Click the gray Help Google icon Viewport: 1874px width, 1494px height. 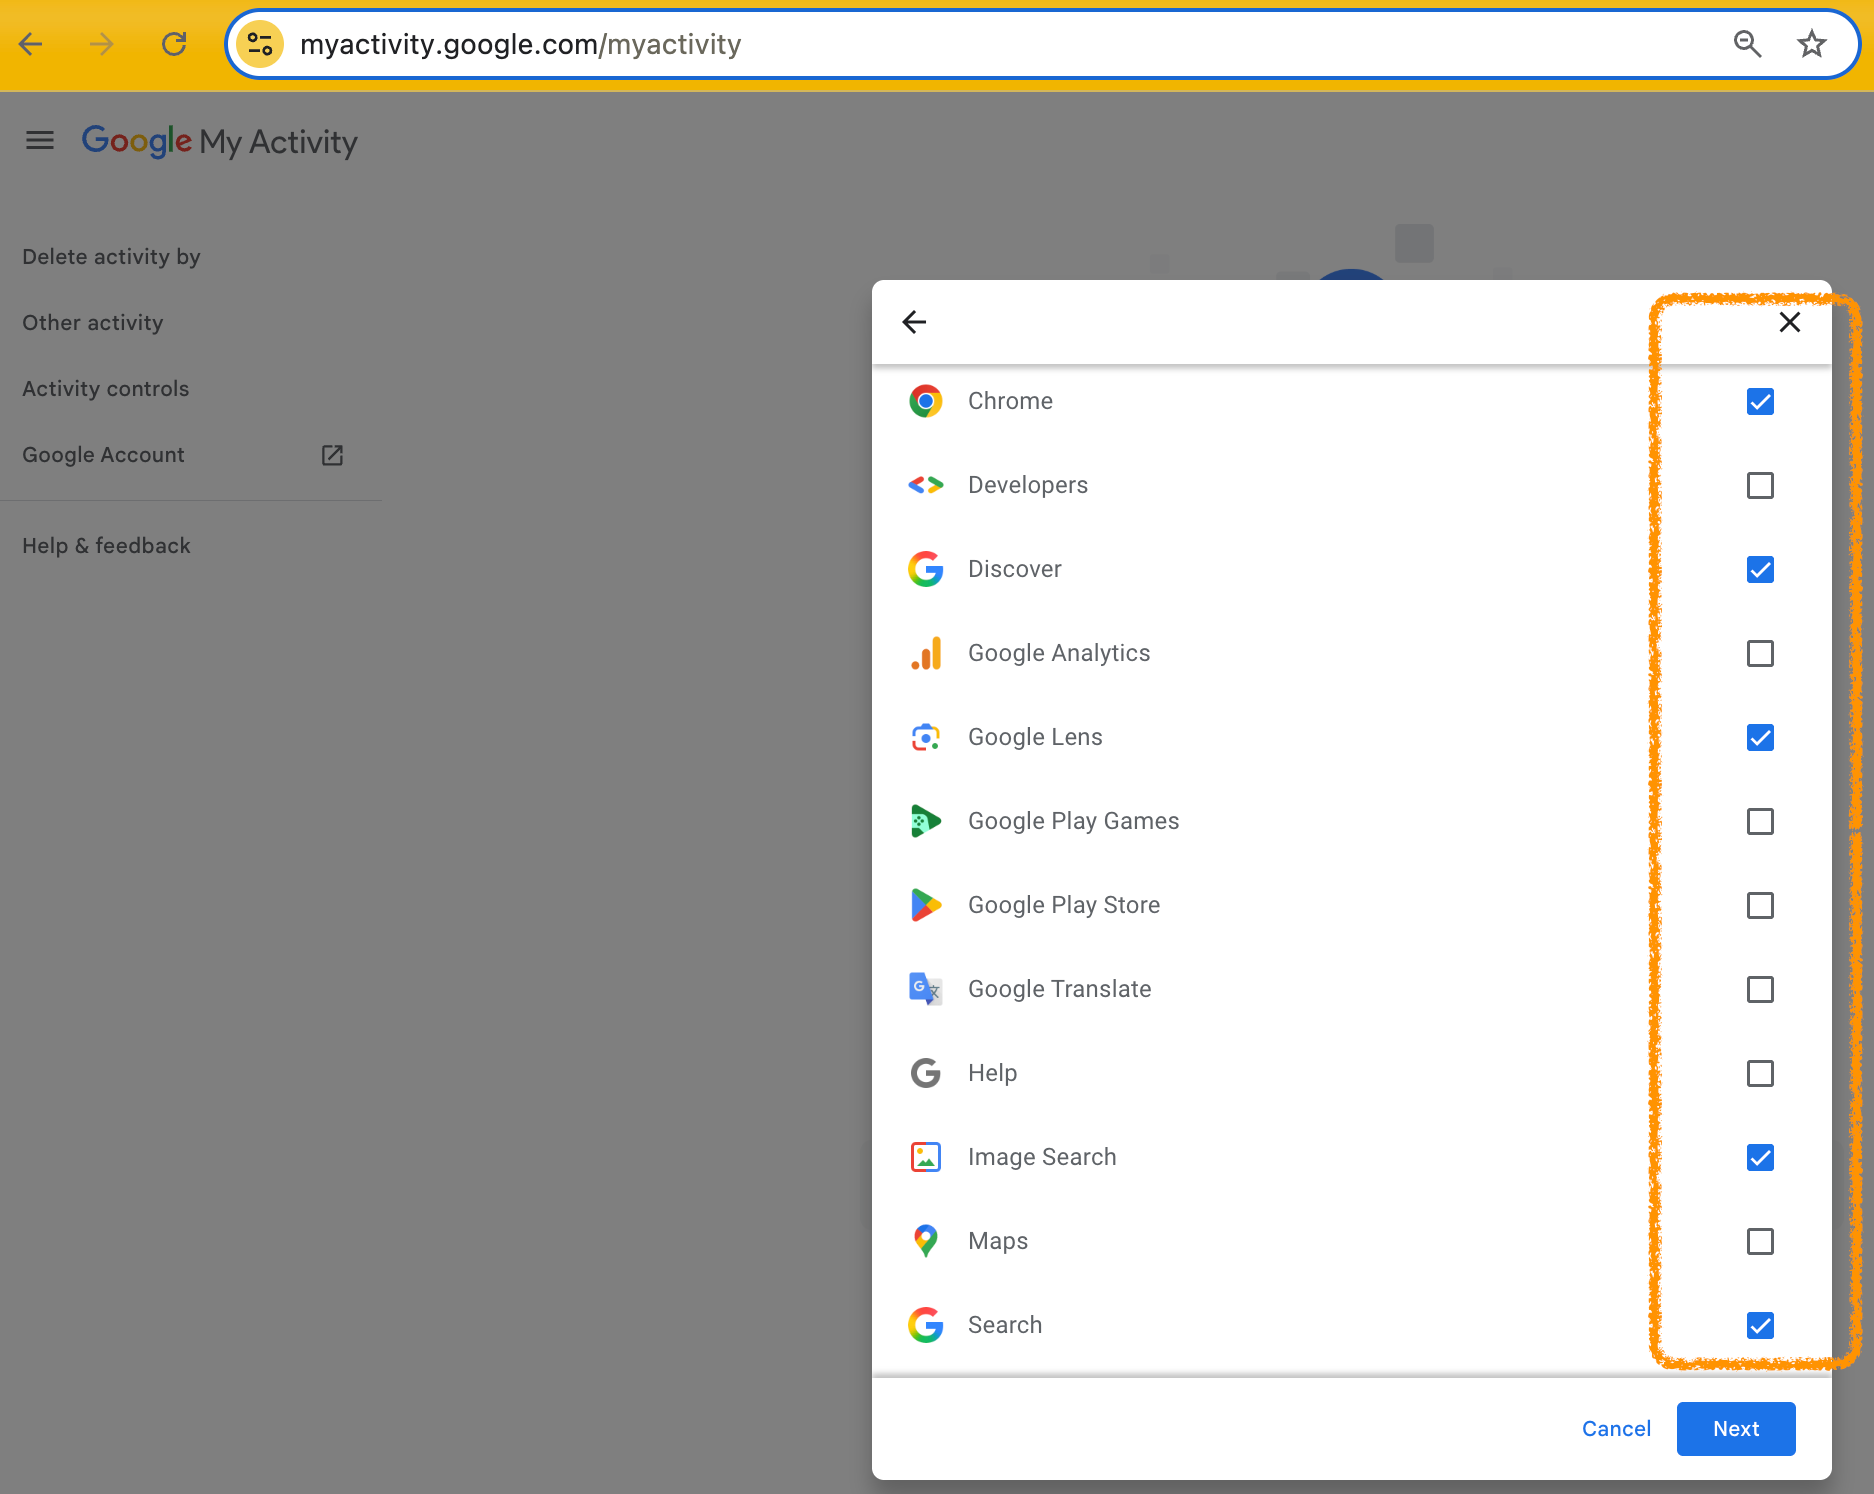coord(926,1073)
